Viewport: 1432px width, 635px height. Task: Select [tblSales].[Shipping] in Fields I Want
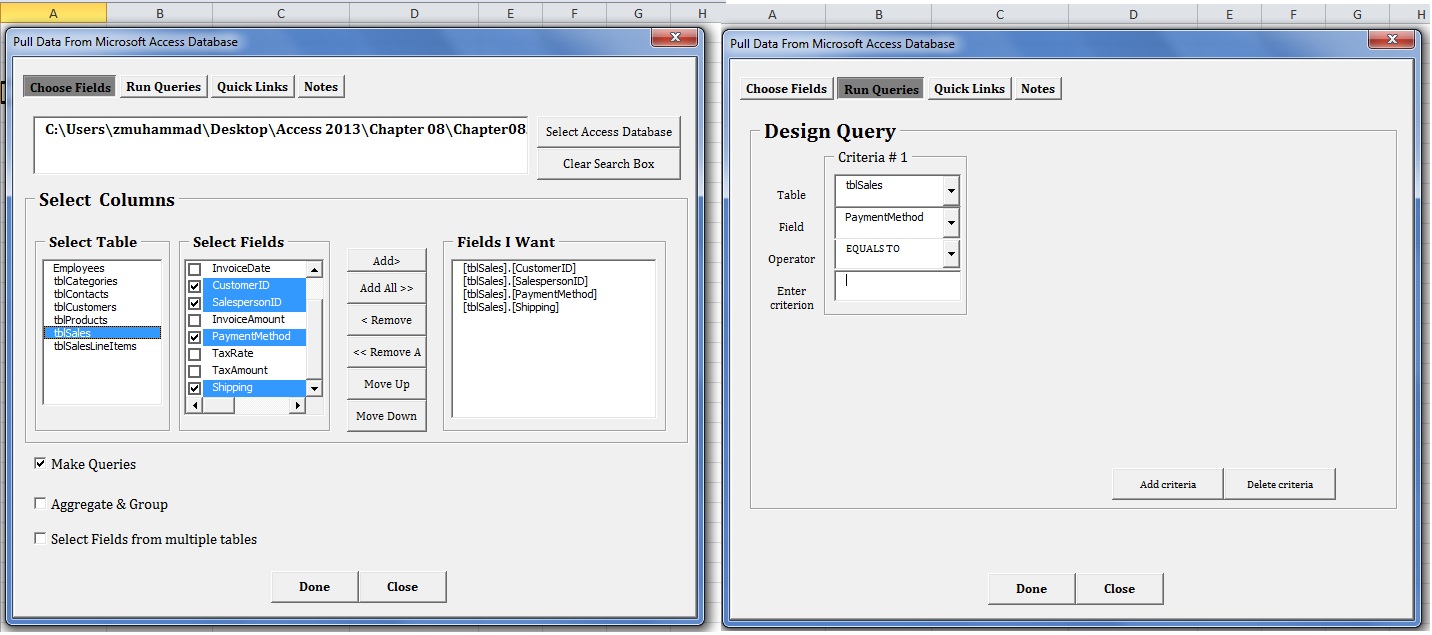(554, 307)
